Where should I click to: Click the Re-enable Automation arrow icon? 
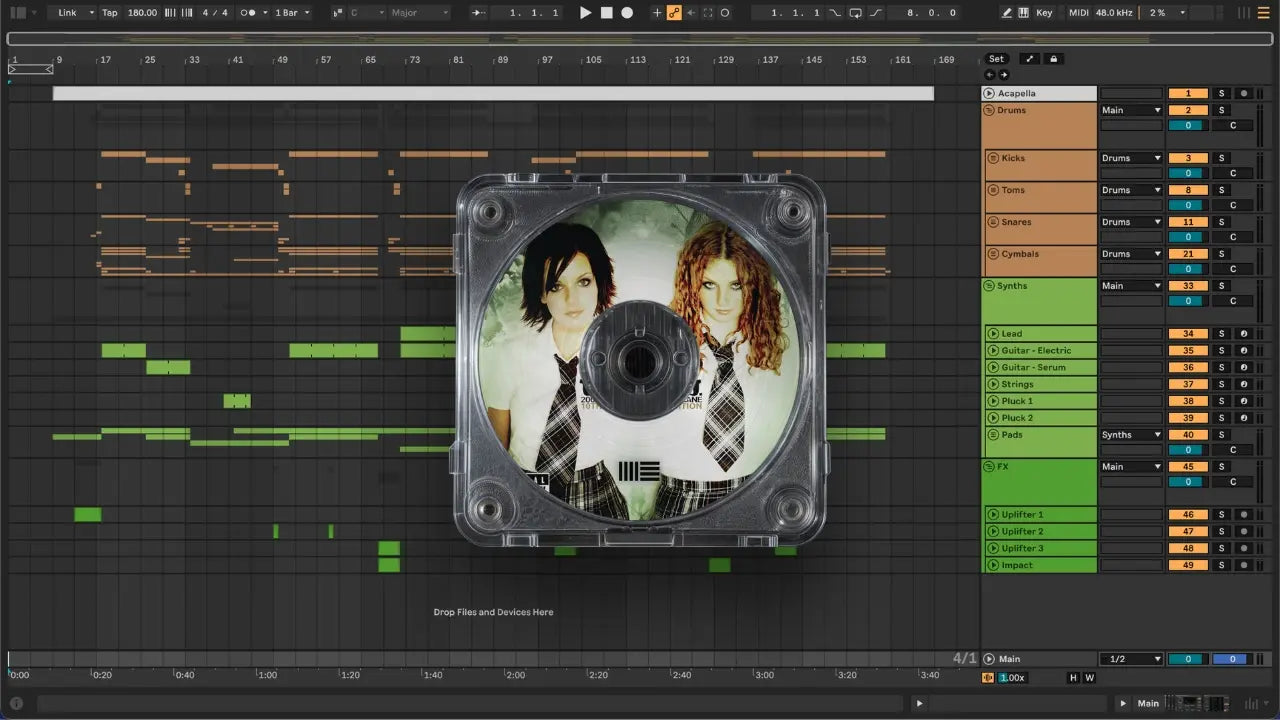(691, 13)
